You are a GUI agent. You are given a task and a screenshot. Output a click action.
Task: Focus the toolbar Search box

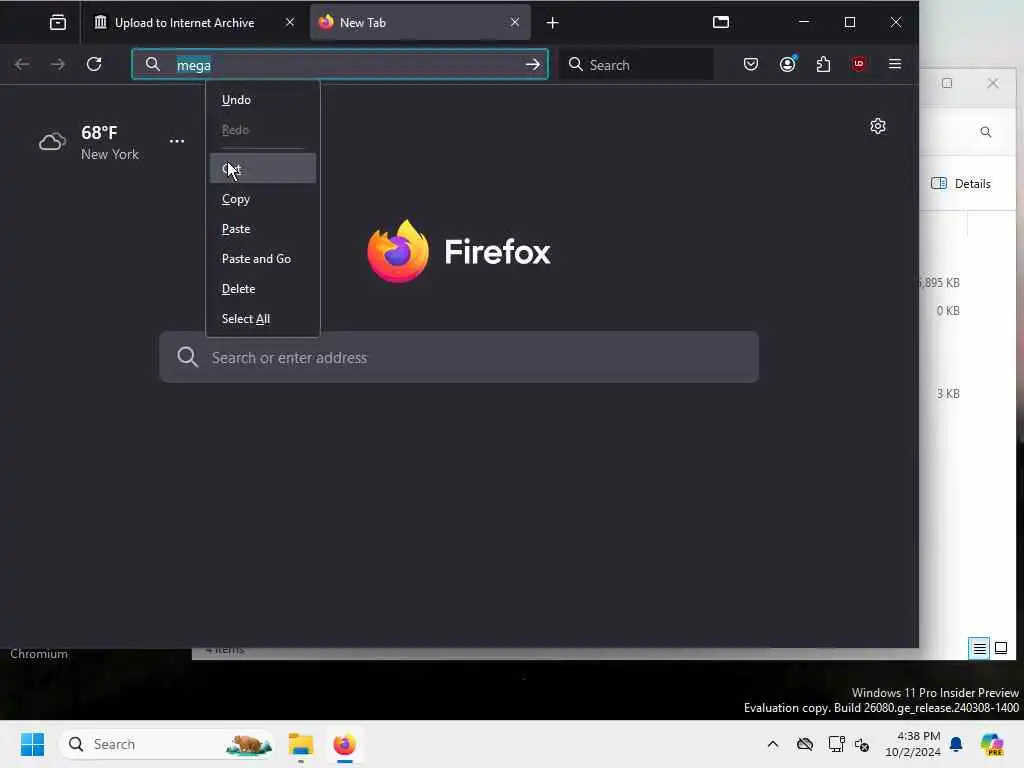(637, 64)
